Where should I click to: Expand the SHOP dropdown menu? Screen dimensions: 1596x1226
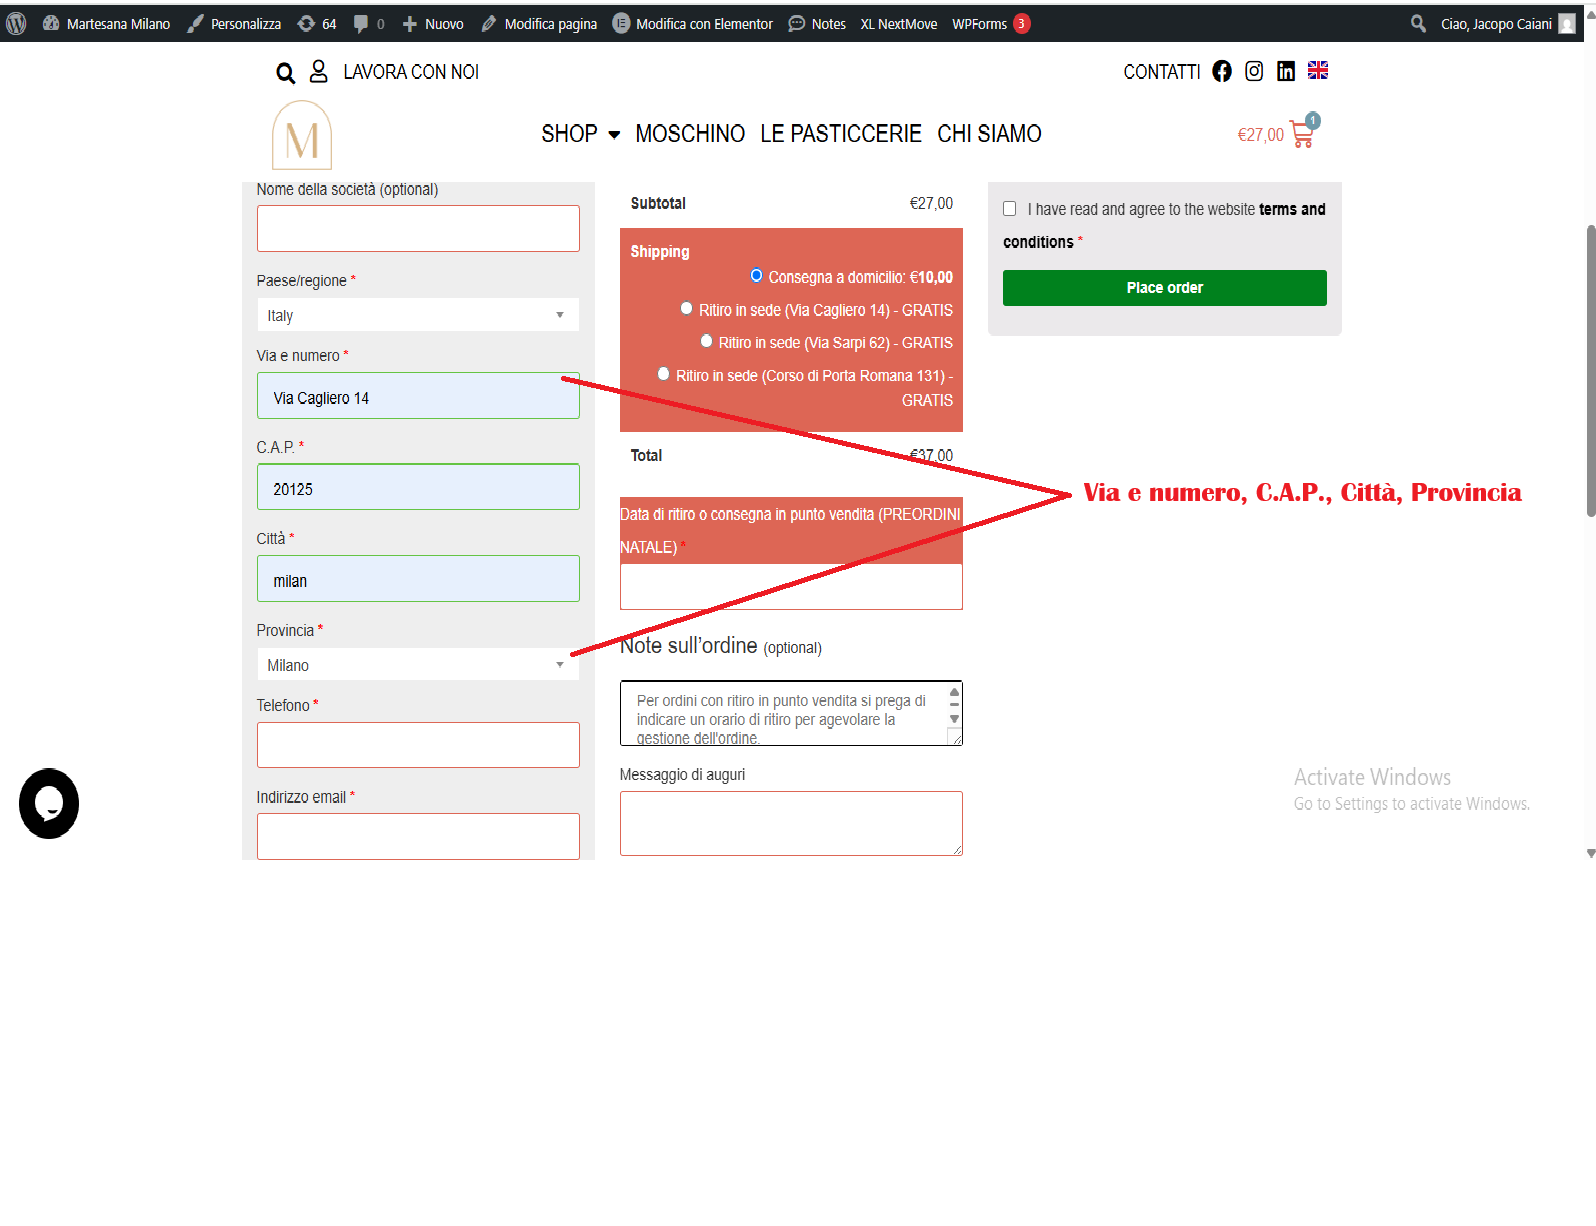pos(581,134)
